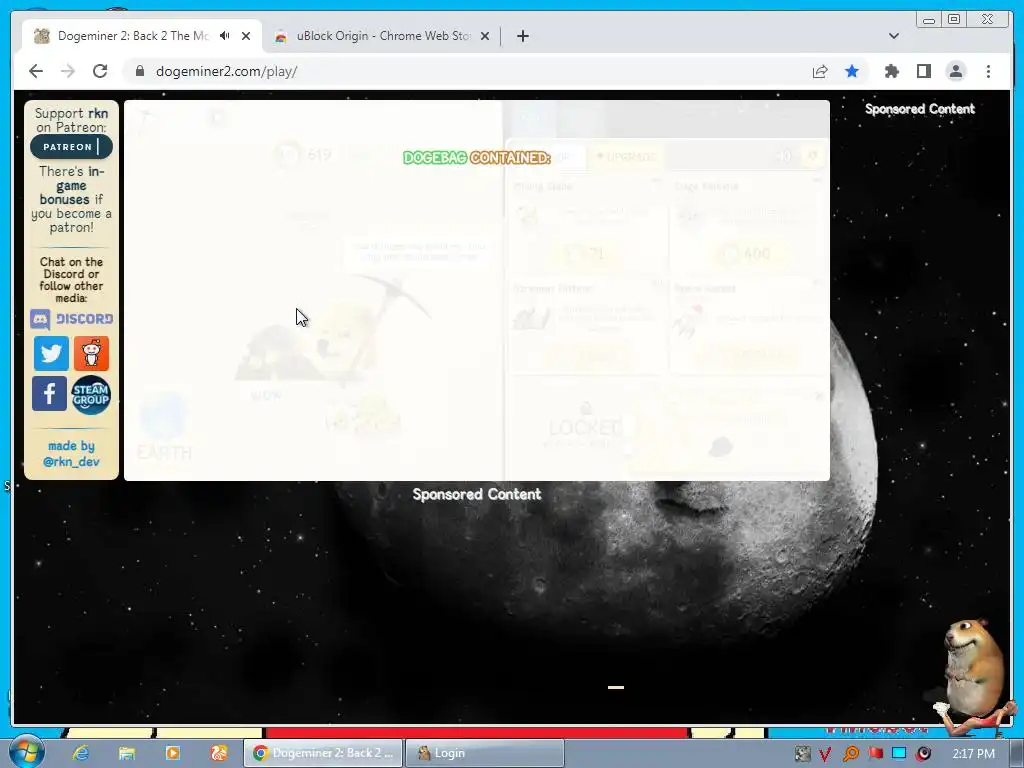Share this page icon
This screenshot has height=768, width=1024.
click(x=820, y=71)
